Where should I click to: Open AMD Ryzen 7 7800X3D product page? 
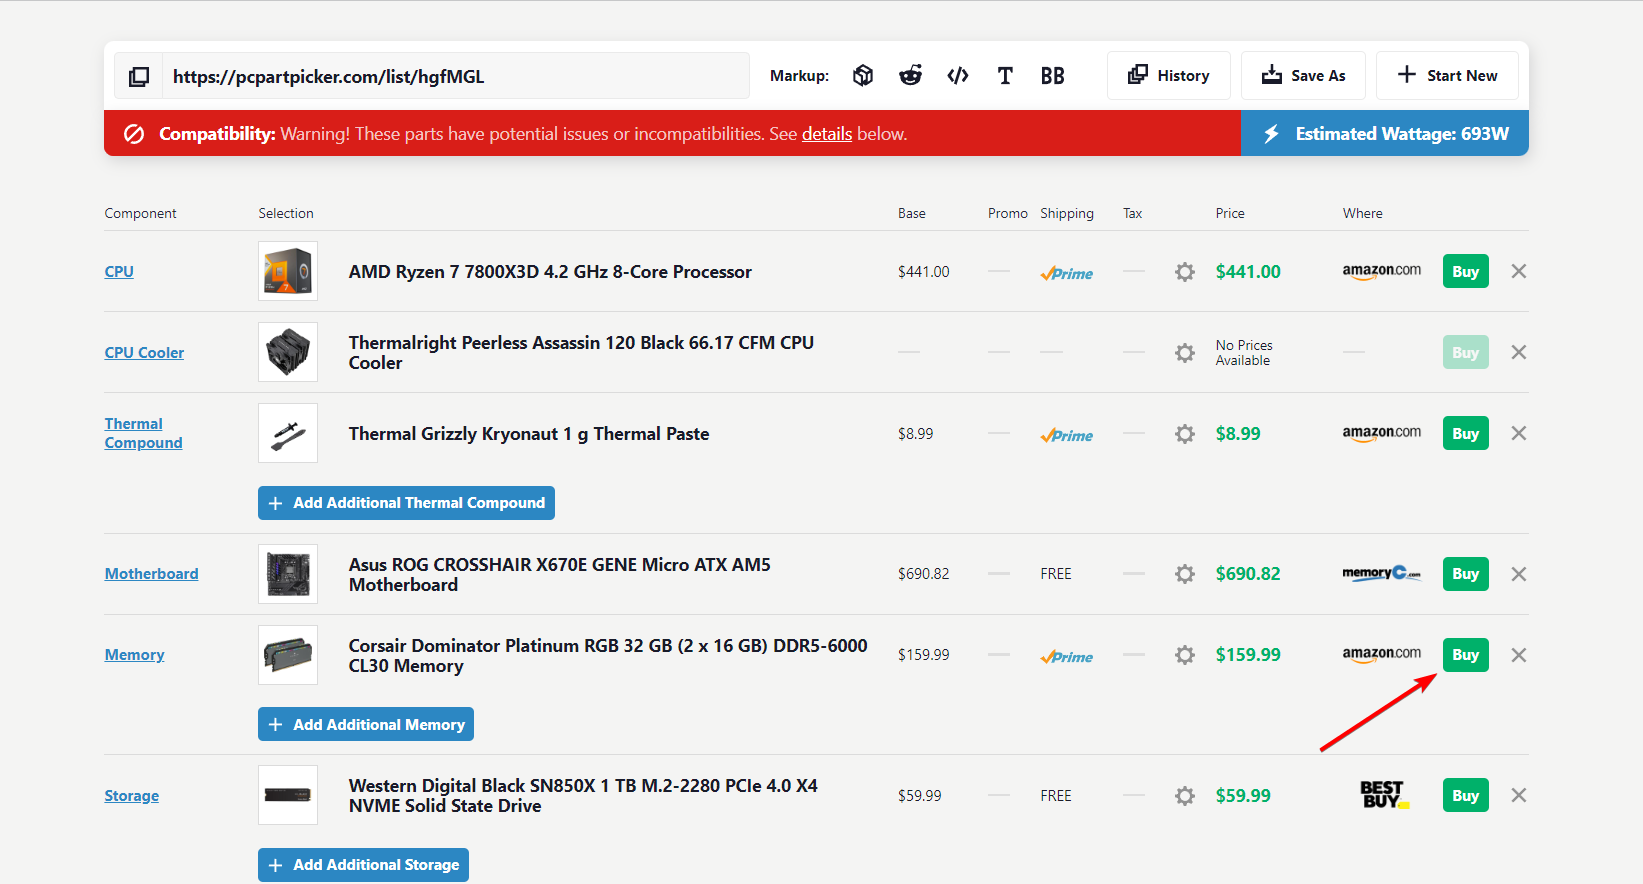[x=550, y=272]
